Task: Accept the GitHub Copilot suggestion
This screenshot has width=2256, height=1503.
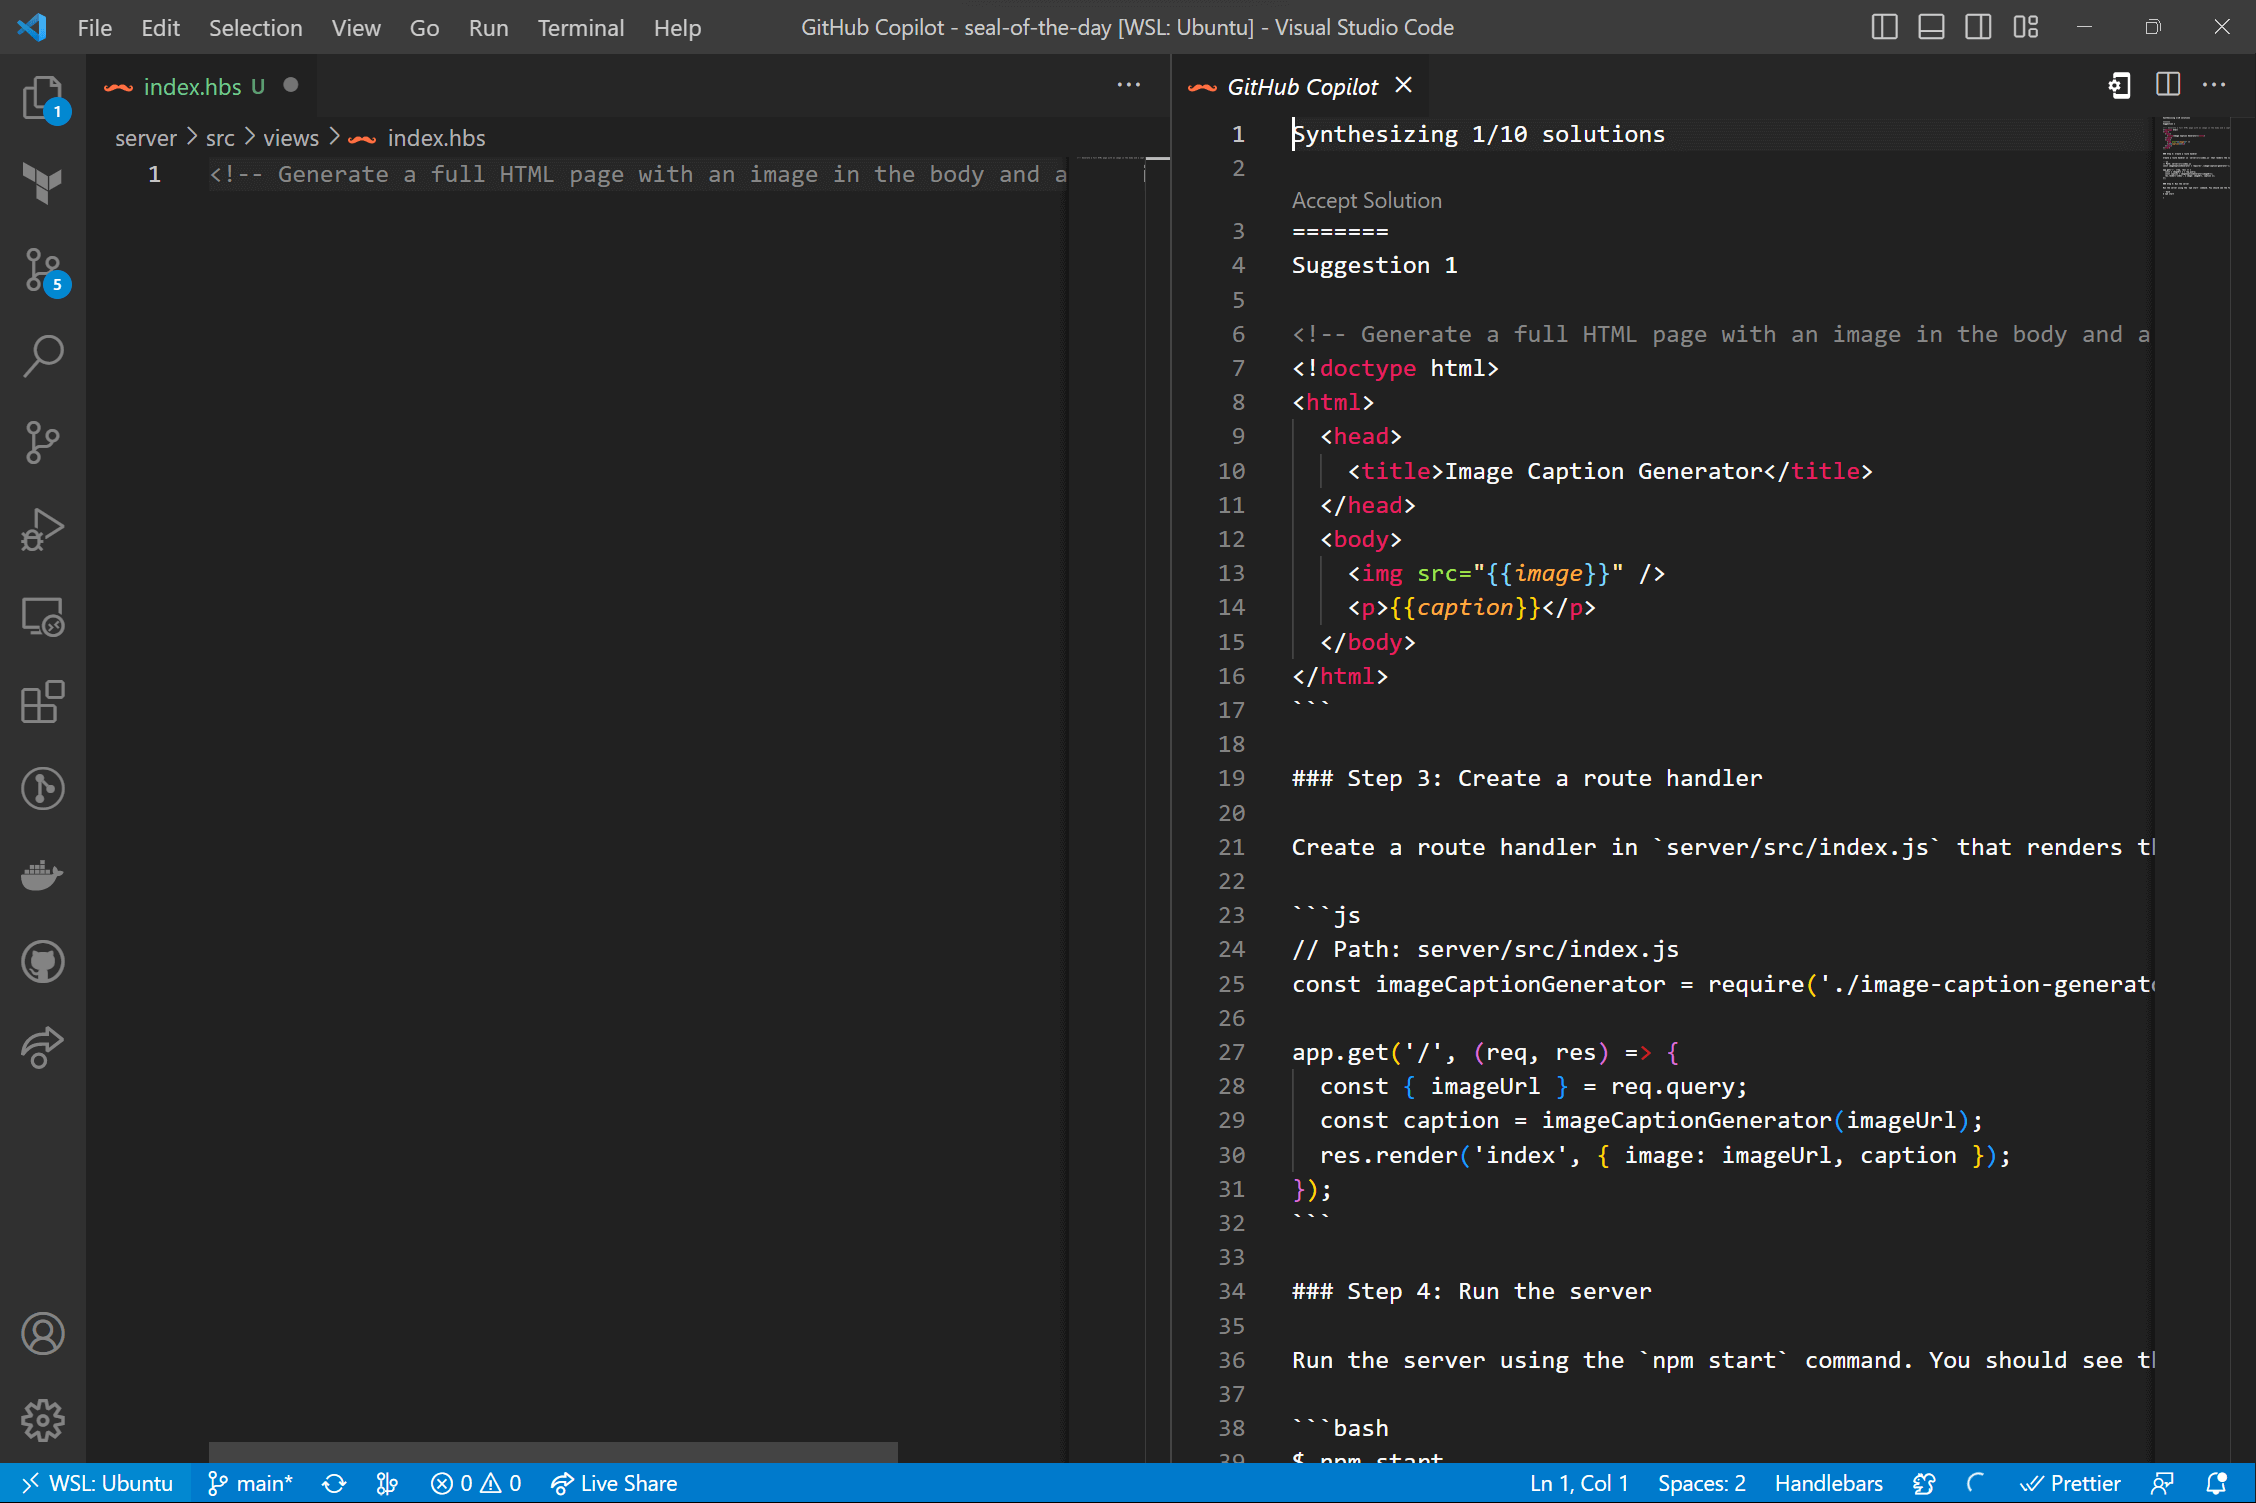Action: 1367,200
